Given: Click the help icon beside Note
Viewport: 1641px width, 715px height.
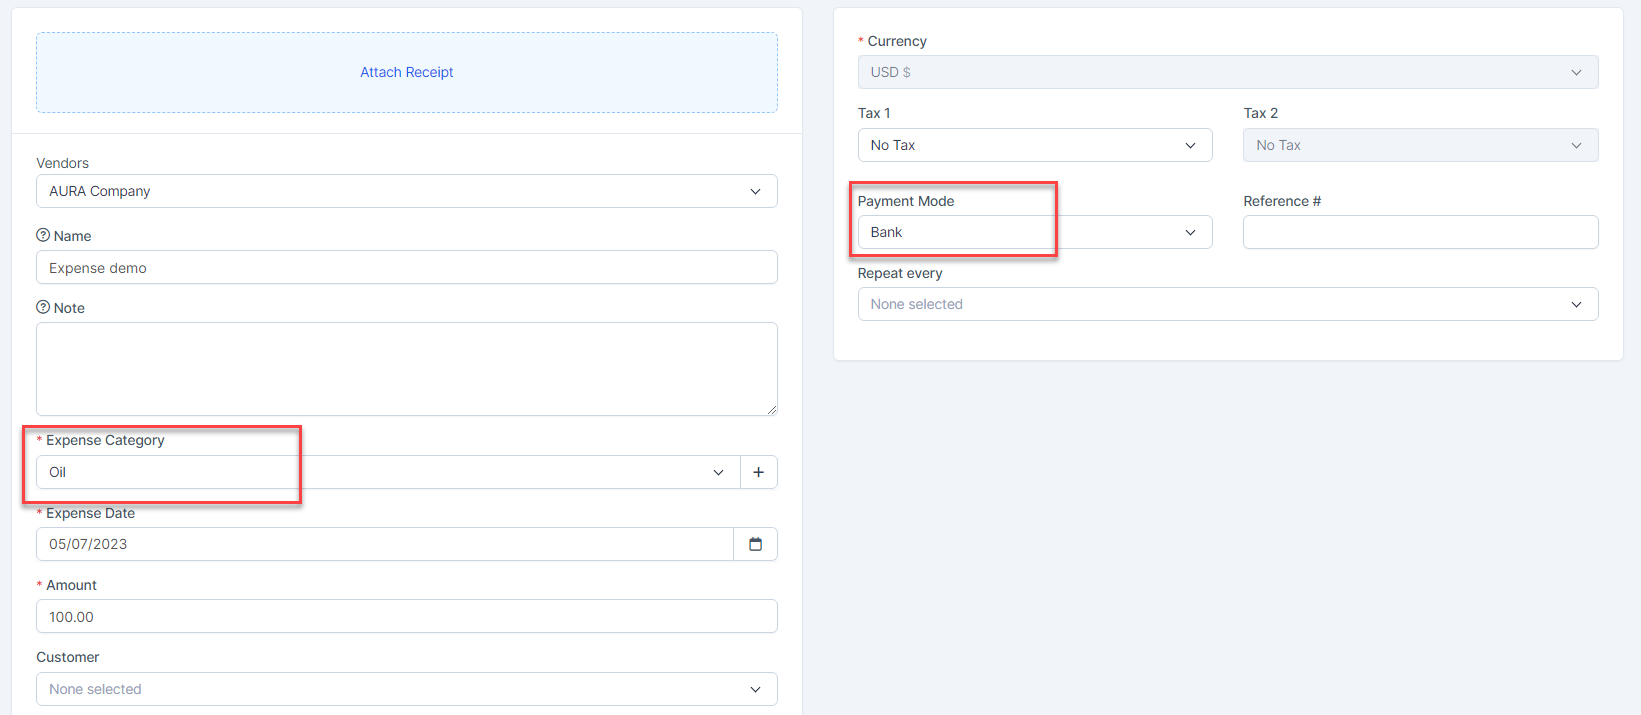Looking at the screenshot, I should [43, 308].
